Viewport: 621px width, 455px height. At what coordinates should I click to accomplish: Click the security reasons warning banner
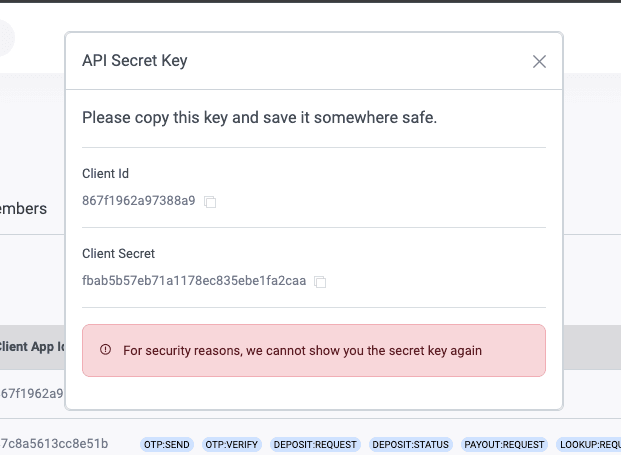(x=314, y=350)
